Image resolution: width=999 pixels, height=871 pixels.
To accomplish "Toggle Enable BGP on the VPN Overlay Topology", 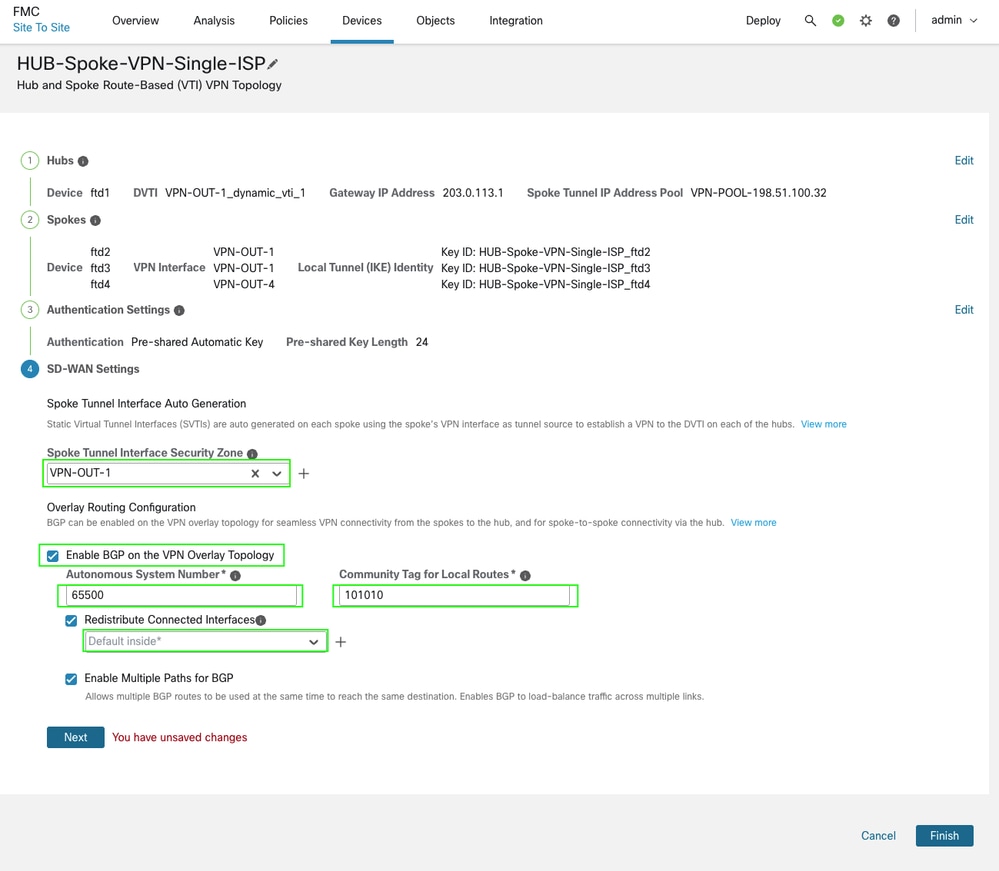I will pos(53,556).
